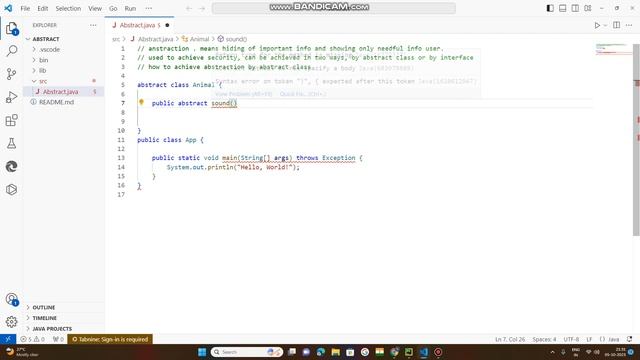
Task: Open the overflow menu ellipsis in menu bar
Action: coord(149,8)
